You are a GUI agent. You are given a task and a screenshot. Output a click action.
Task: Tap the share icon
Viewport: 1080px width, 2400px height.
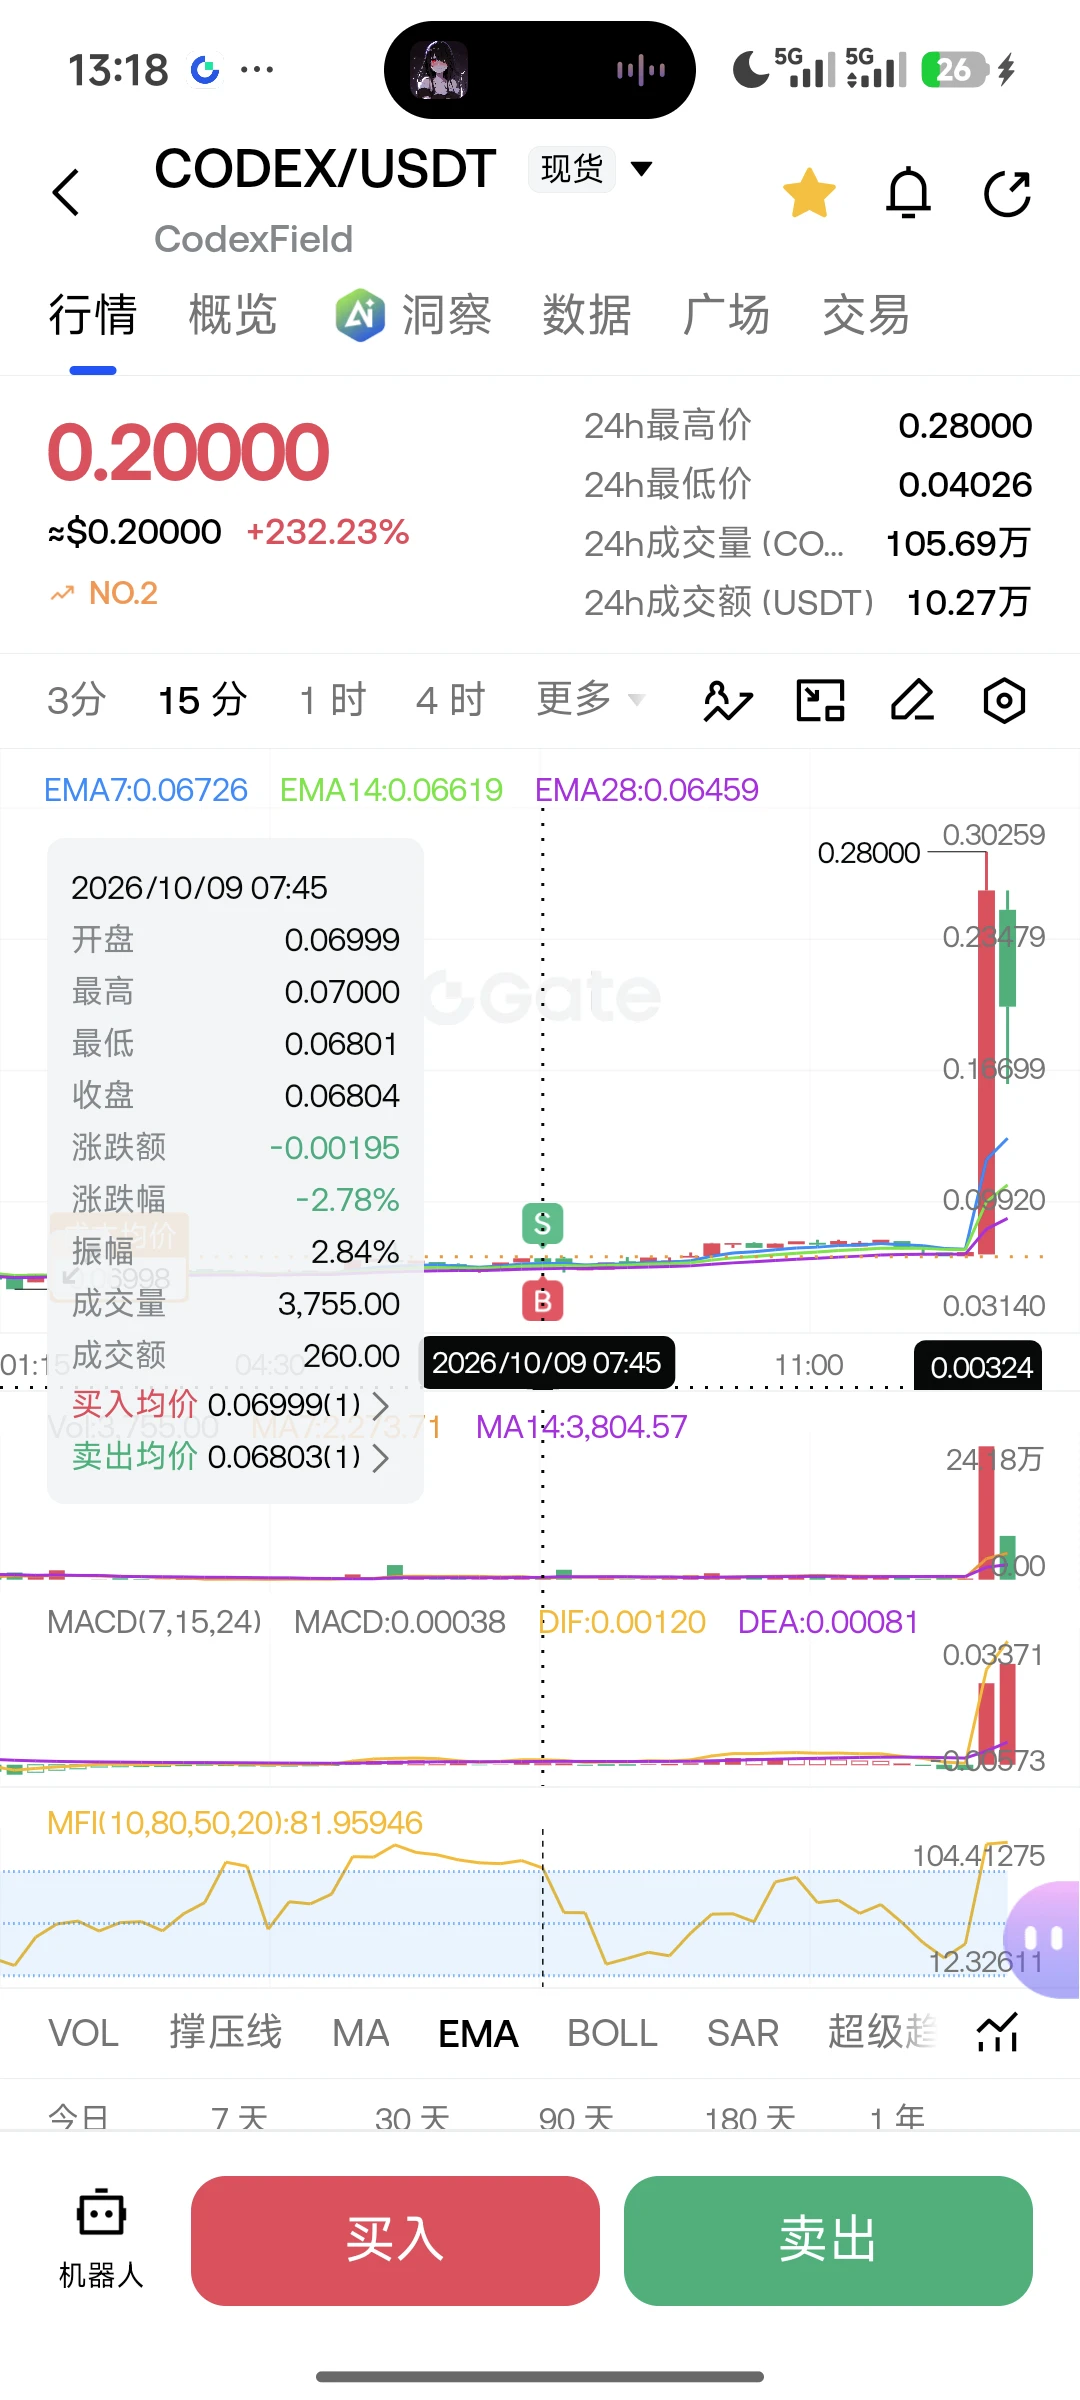point(1007,192)
